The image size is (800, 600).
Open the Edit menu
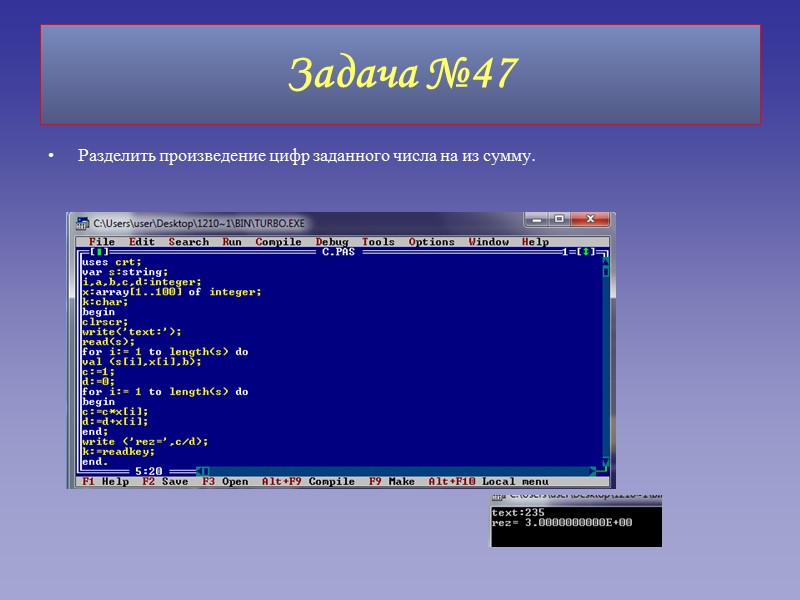point(141,242)
